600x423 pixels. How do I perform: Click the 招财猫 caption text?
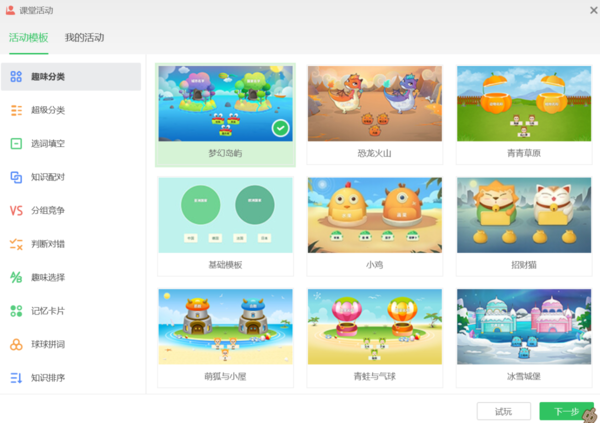point(524,265)
